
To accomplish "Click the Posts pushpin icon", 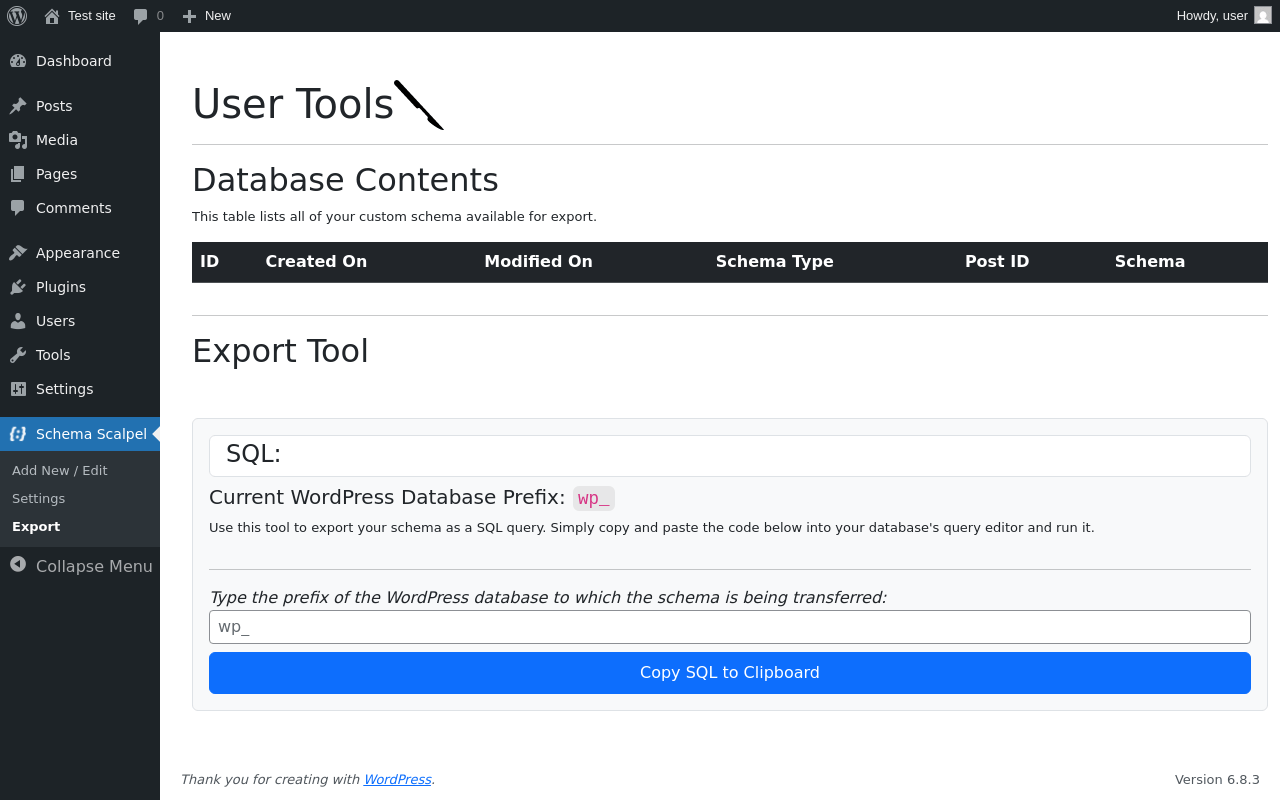I will point(18,106).
